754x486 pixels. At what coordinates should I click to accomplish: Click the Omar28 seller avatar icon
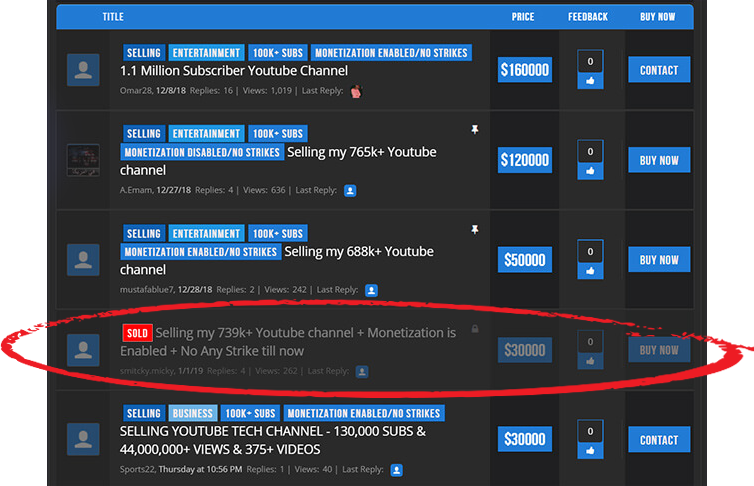(x=83, y=70)
